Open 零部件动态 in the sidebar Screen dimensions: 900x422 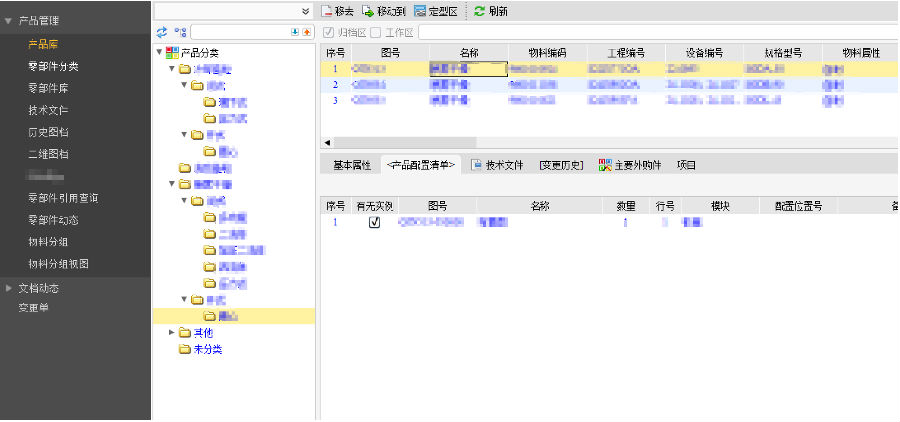pyautogui.click(x=53, y=220)
